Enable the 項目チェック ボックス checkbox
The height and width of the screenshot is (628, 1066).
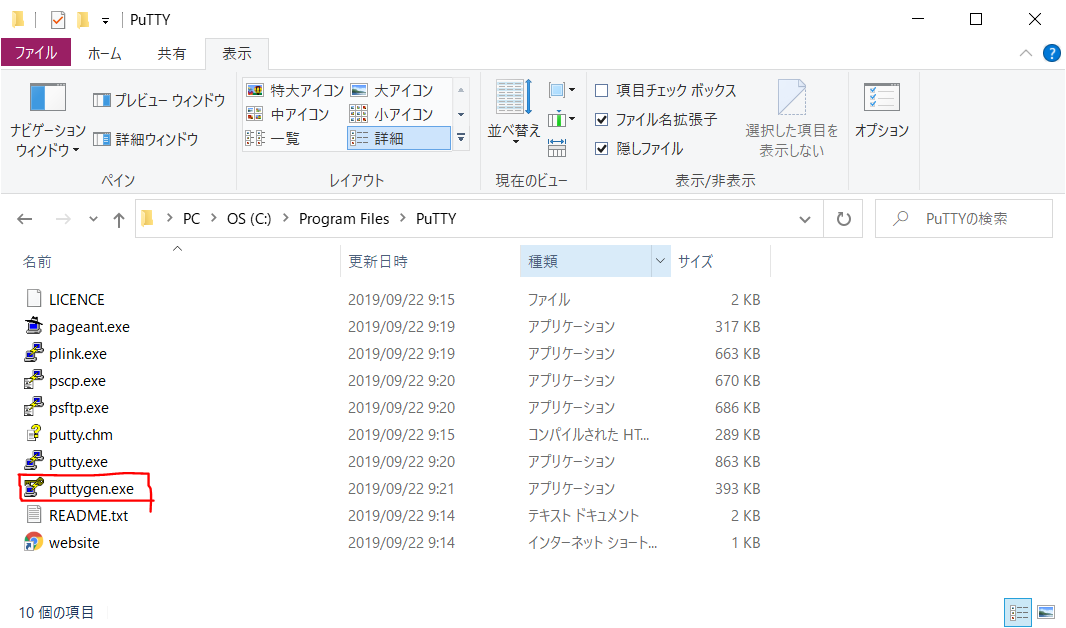[601, 90]
